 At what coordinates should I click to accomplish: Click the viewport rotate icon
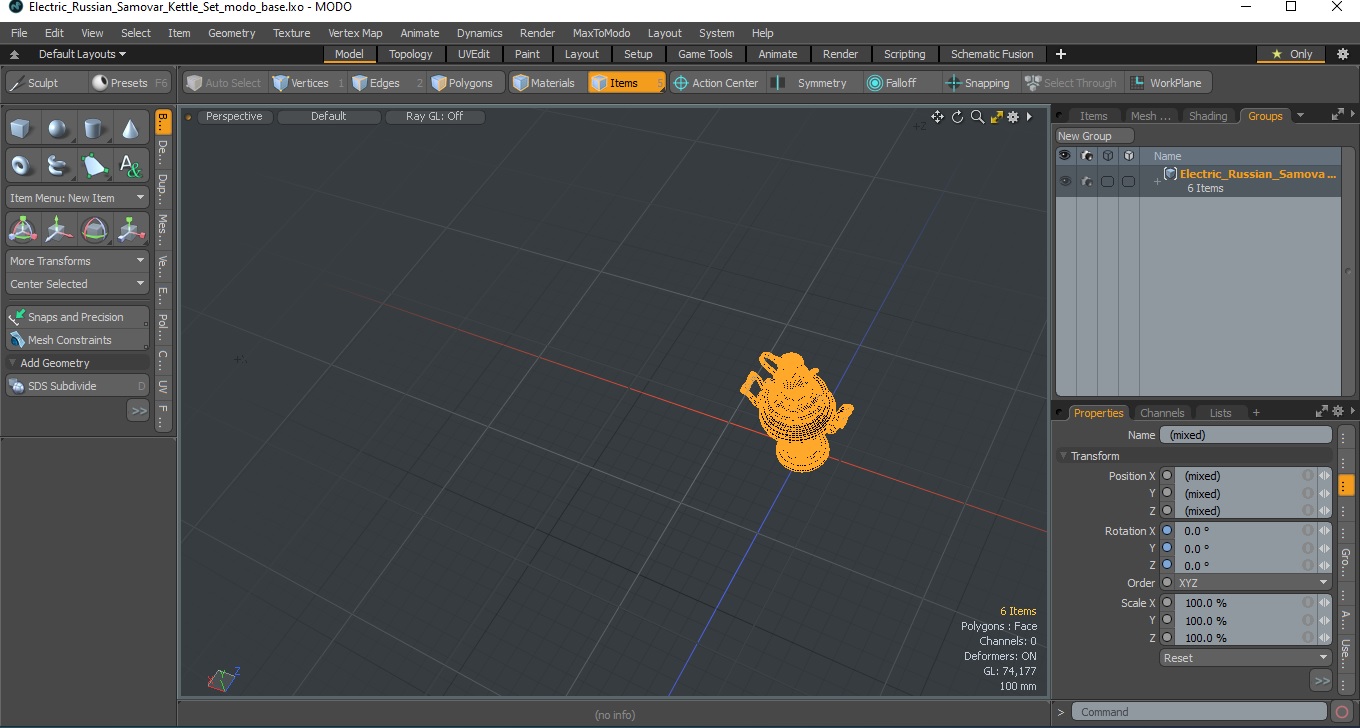pos(957,117)
